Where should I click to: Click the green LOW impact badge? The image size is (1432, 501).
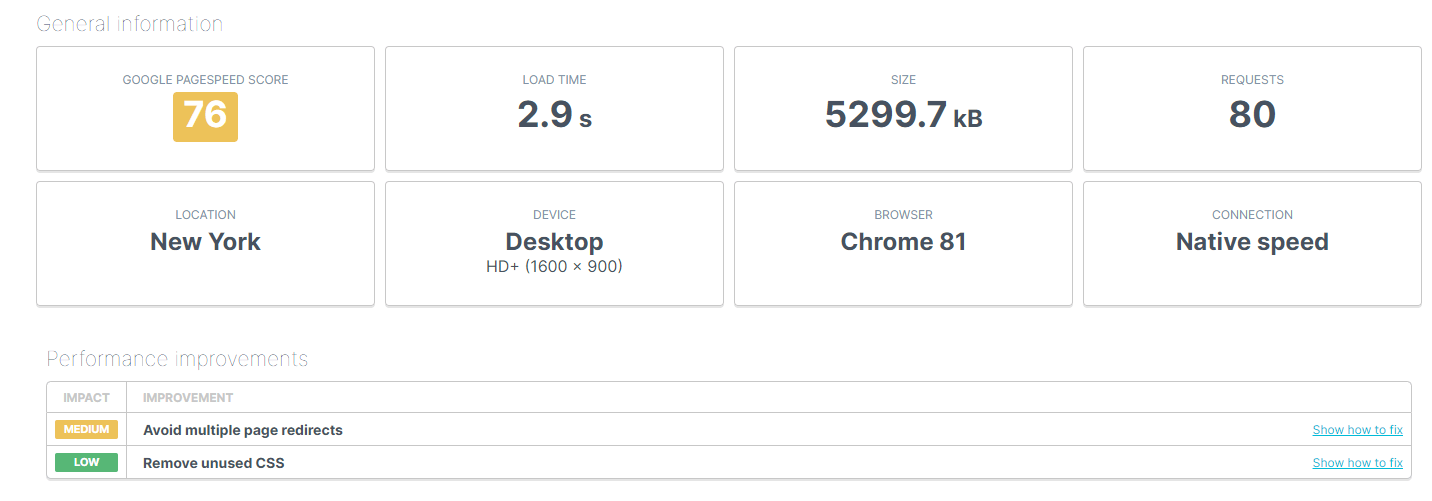[x=86, y=462]
